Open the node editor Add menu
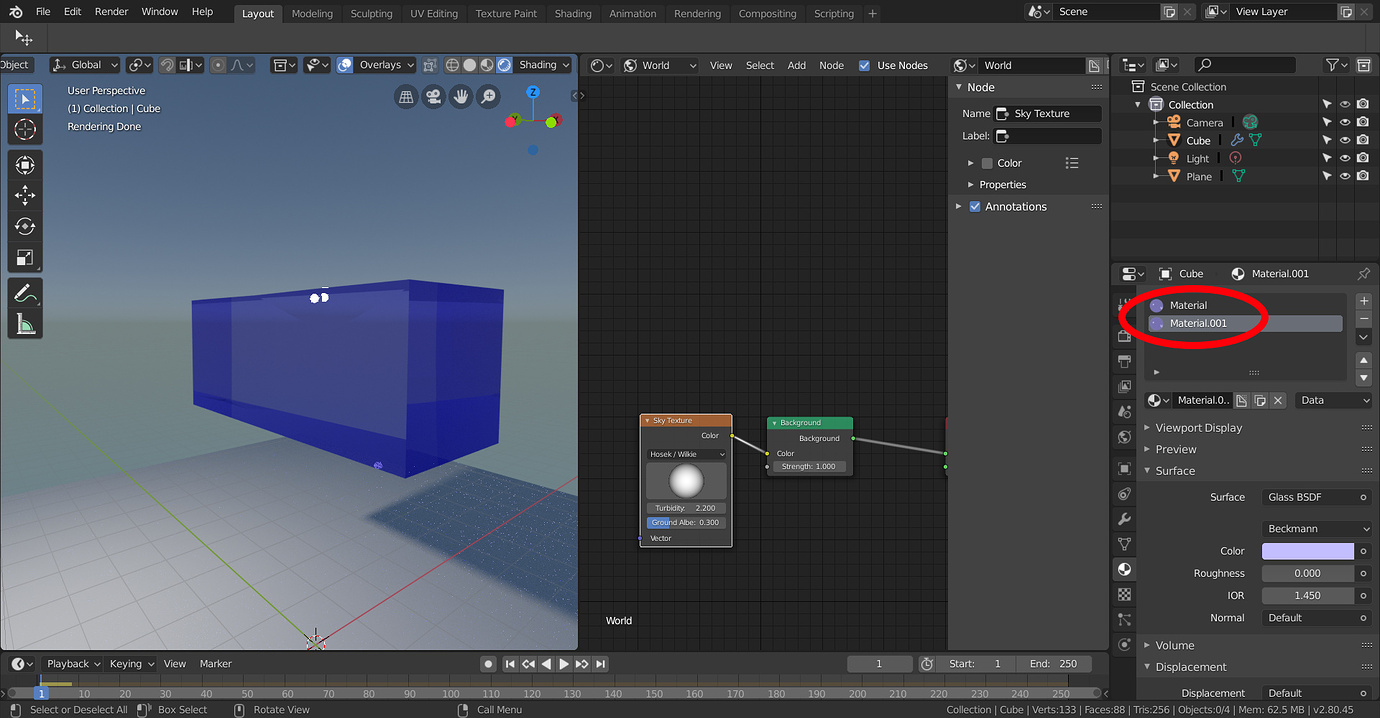This screenshot has height=718, width=1380. [796, 65]
